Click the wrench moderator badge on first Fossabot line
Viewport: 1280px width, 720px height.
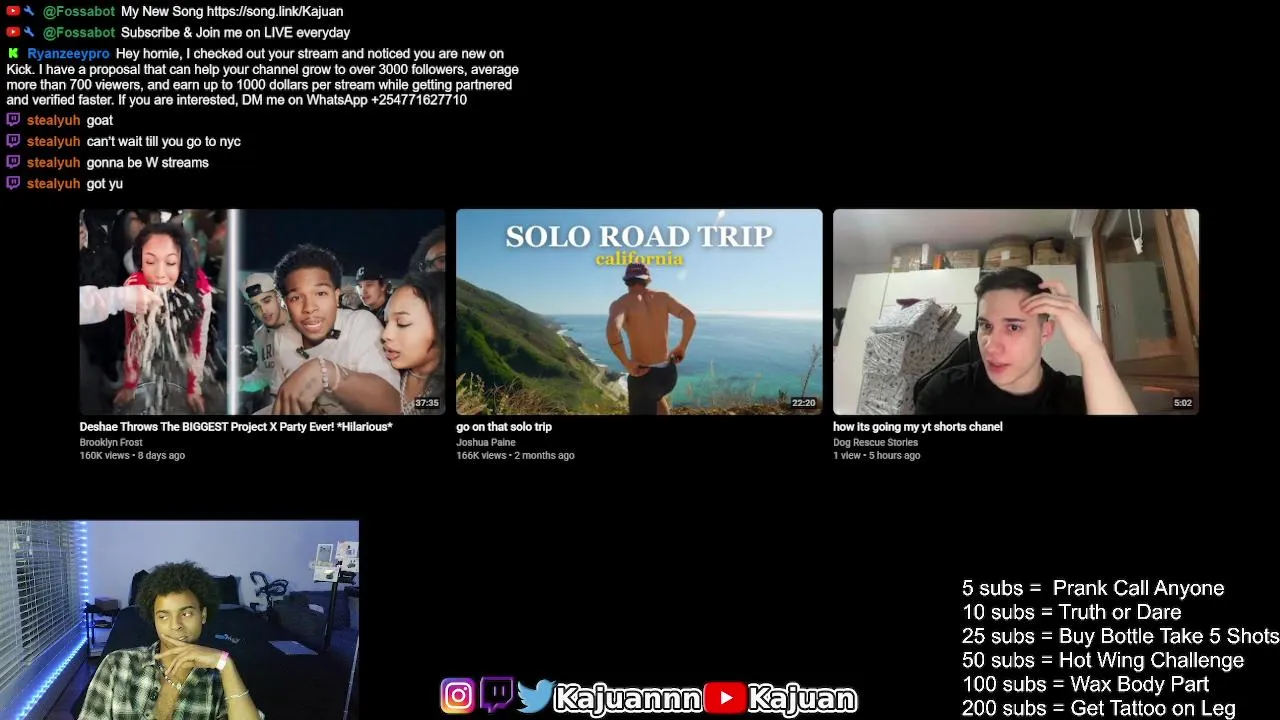30,11
